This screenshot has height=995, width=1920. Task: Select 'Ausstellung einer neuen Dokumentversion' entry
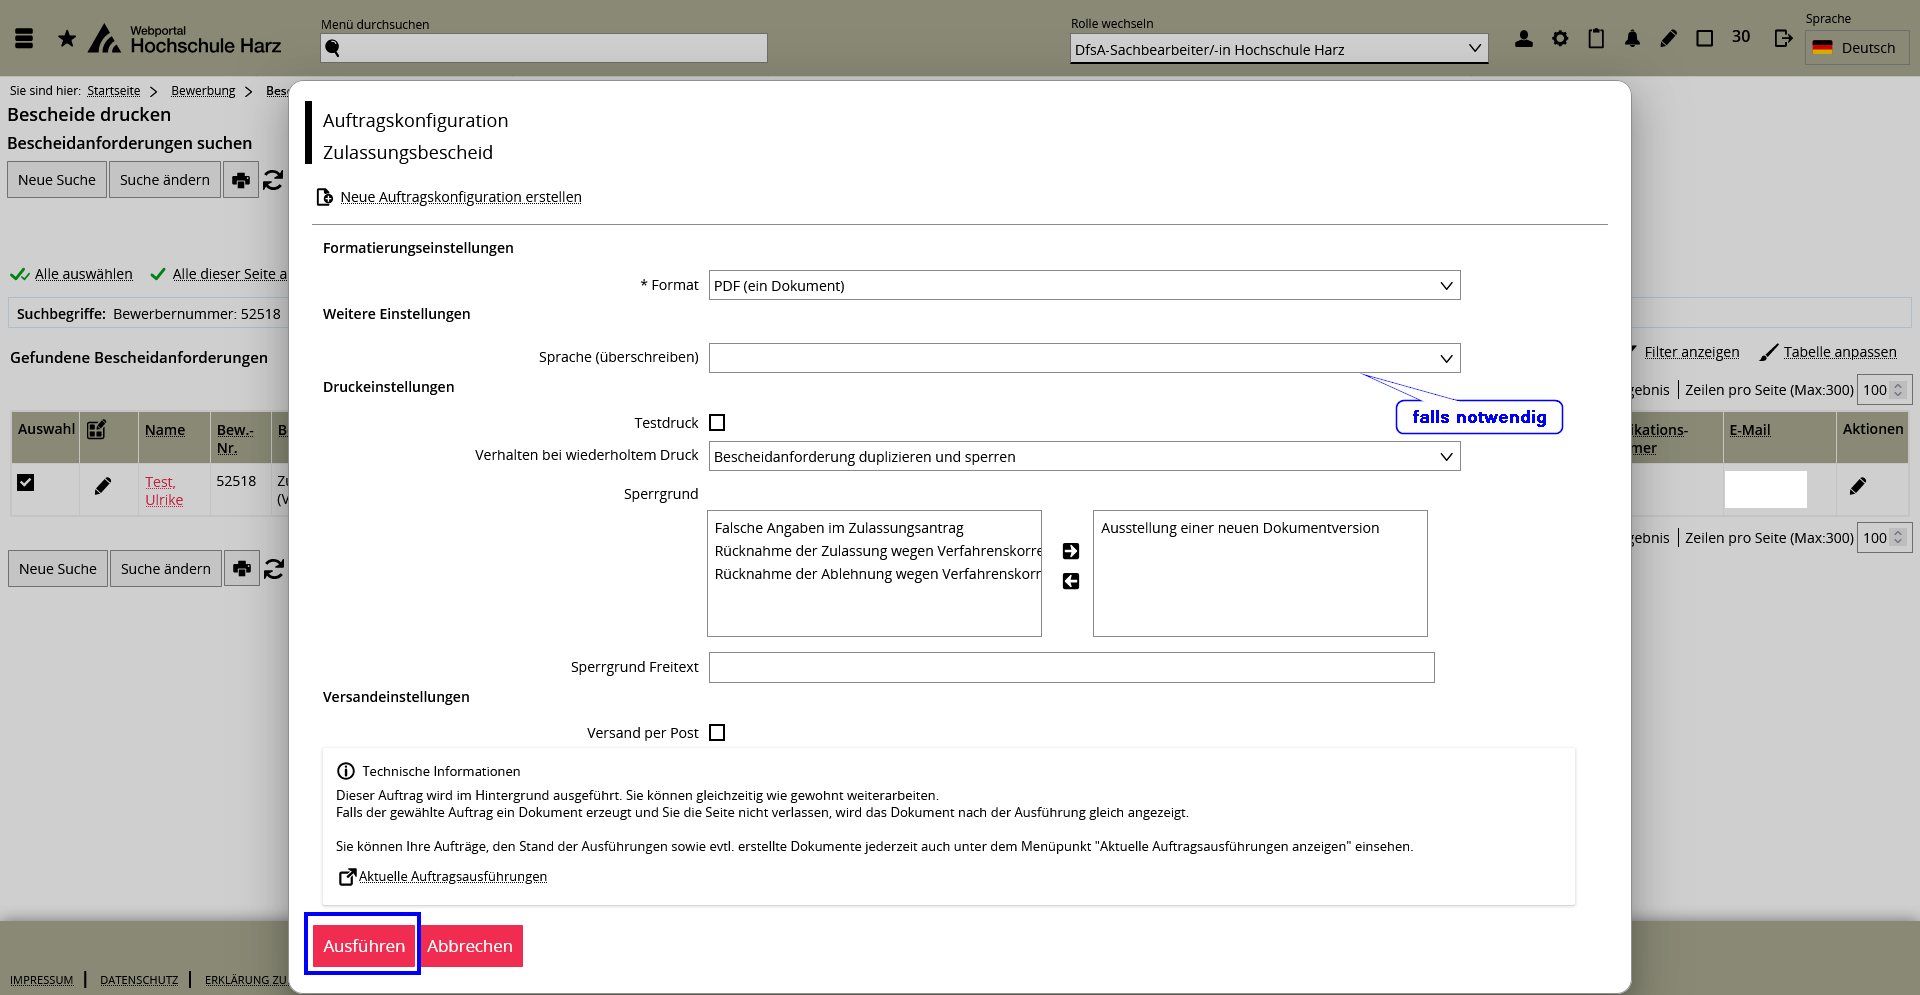(1240, 528)
